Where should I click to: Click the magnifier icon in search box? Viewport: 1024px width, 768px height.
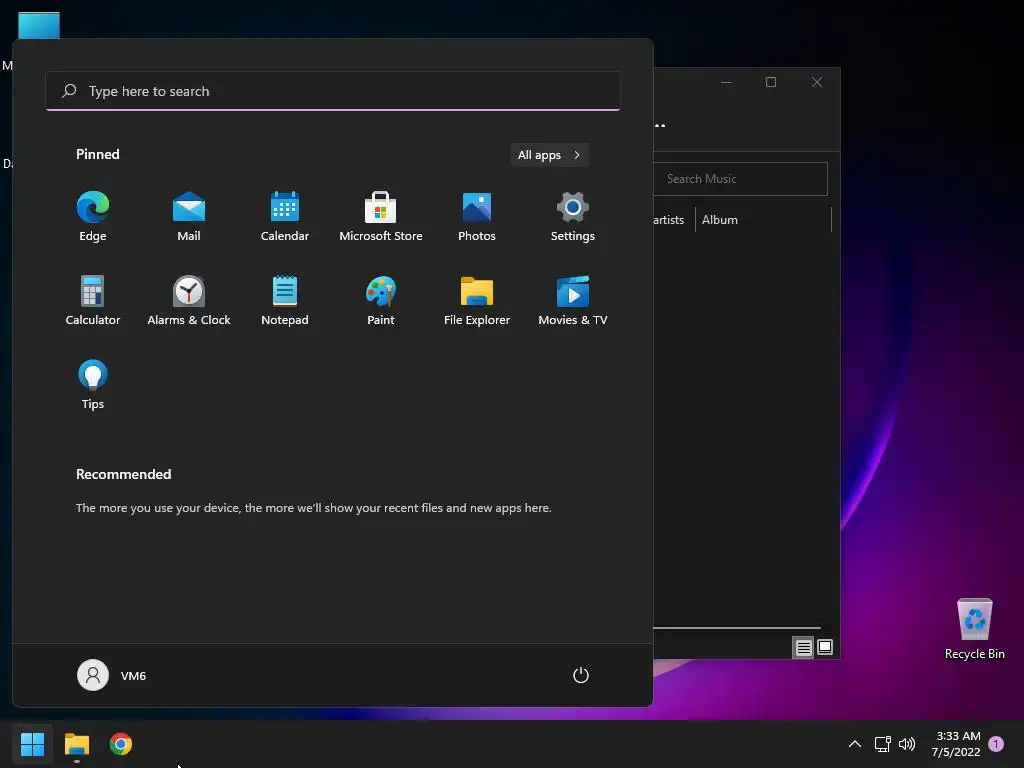[x=69, y=91]
